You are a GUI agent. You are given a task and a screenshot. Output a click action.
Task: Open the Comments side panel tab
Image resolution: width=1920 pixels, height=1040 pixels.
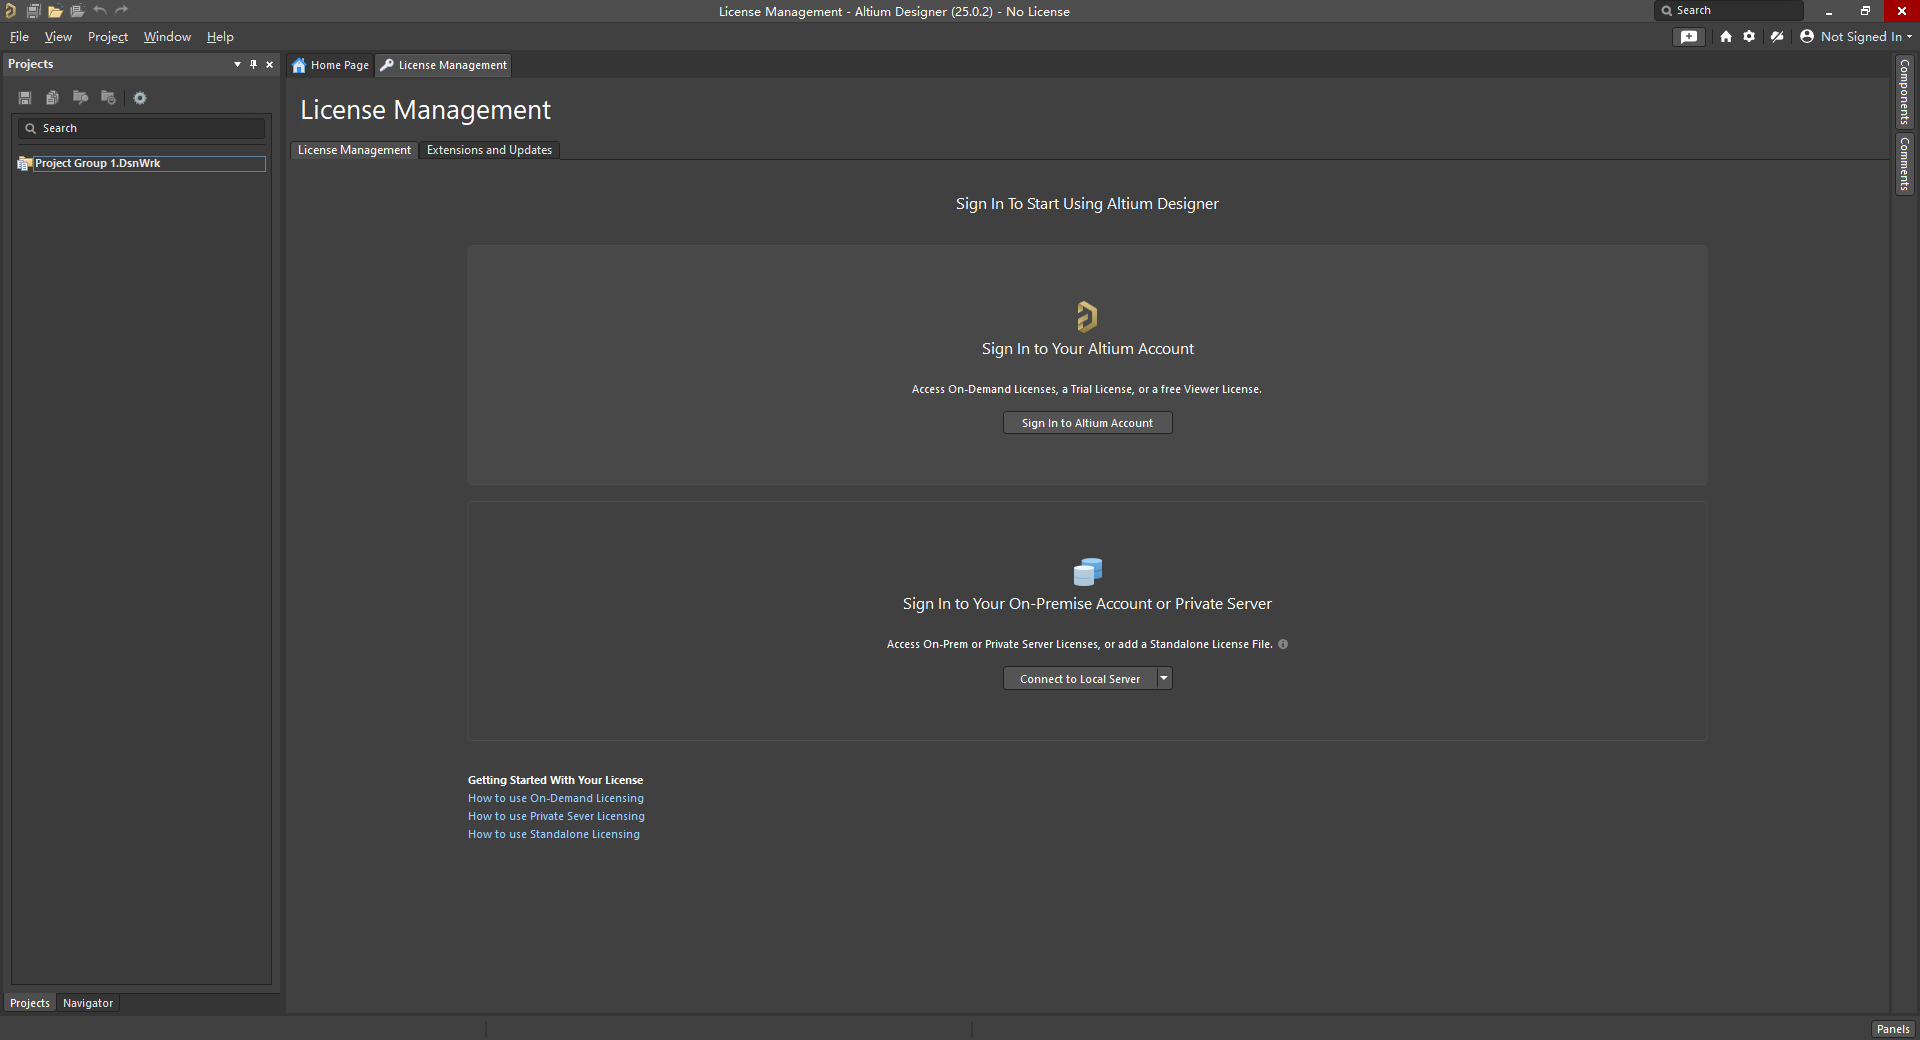tap(1904, 165)
